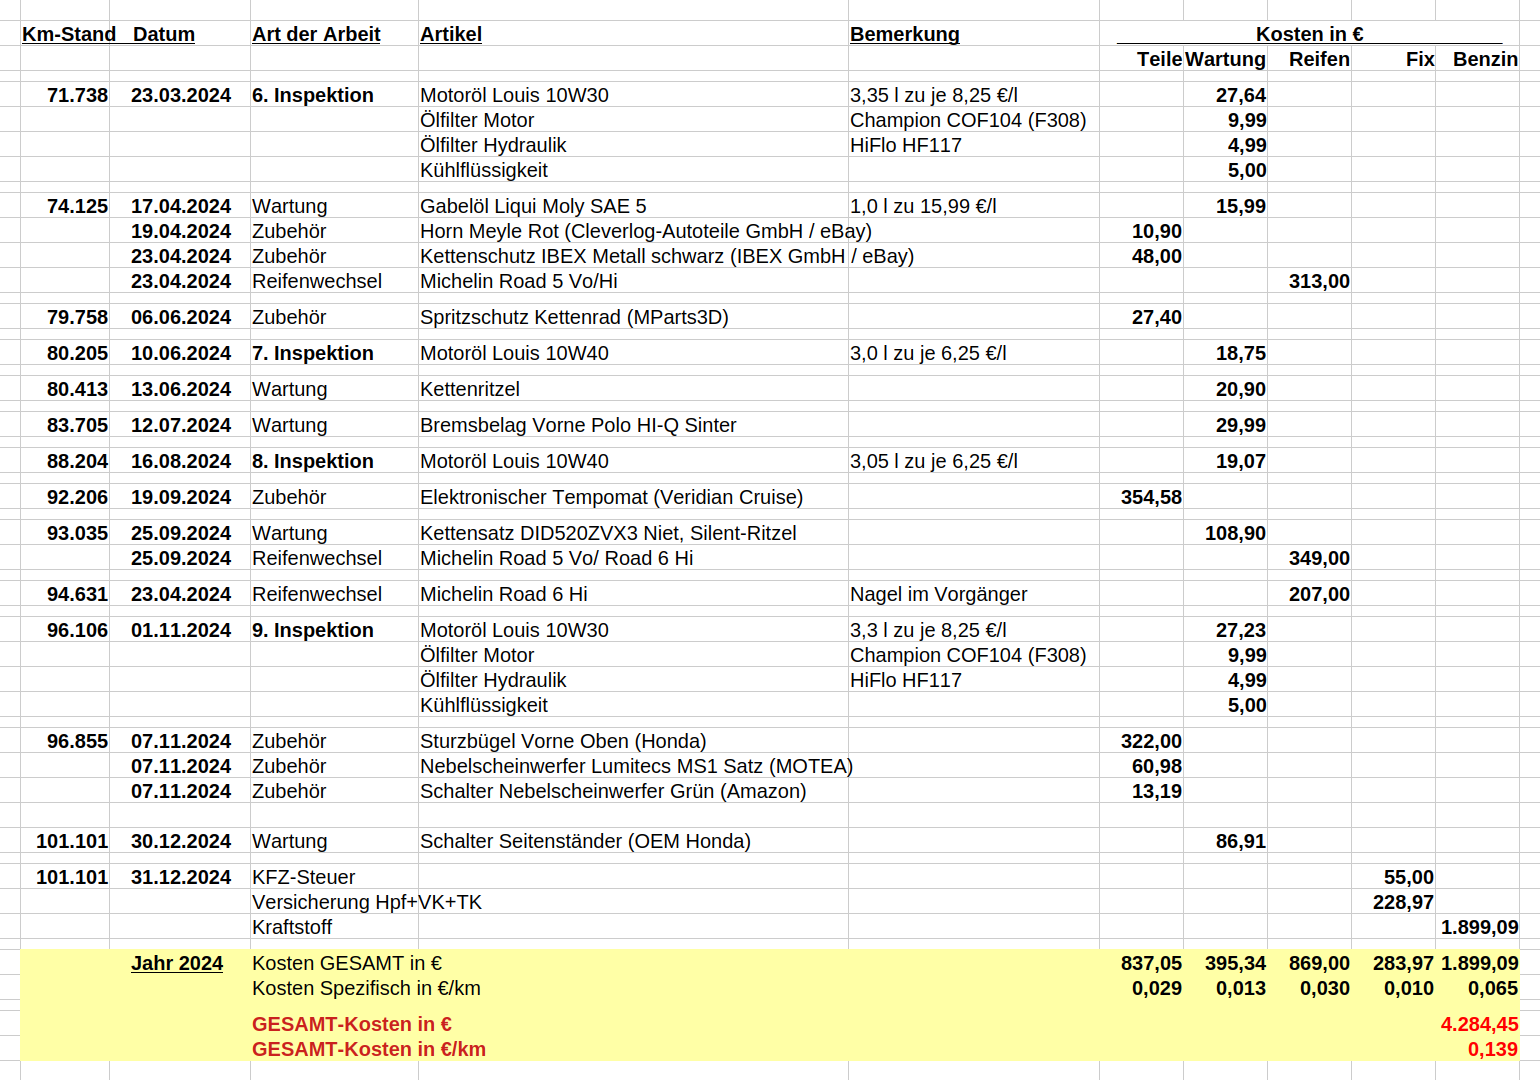Select the Bemerkung column header
The width and height of the screenshot is (1540, 1080).
click(904, 34)
